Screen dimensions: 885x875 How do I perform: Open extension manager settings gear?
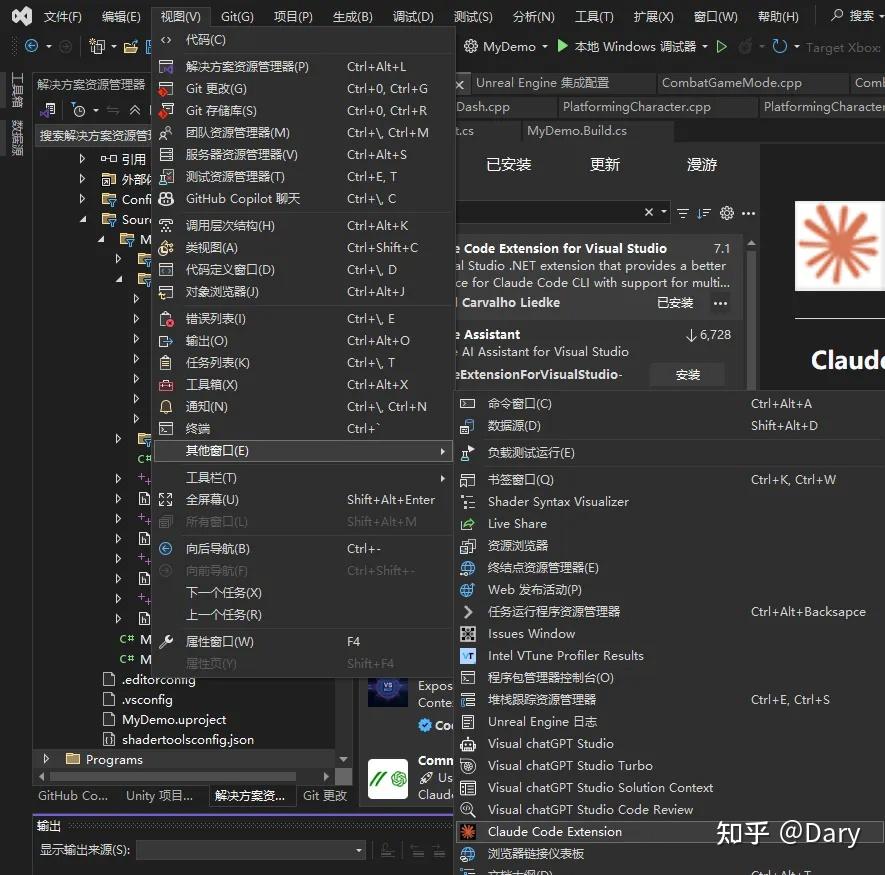(x=727, y=213)
